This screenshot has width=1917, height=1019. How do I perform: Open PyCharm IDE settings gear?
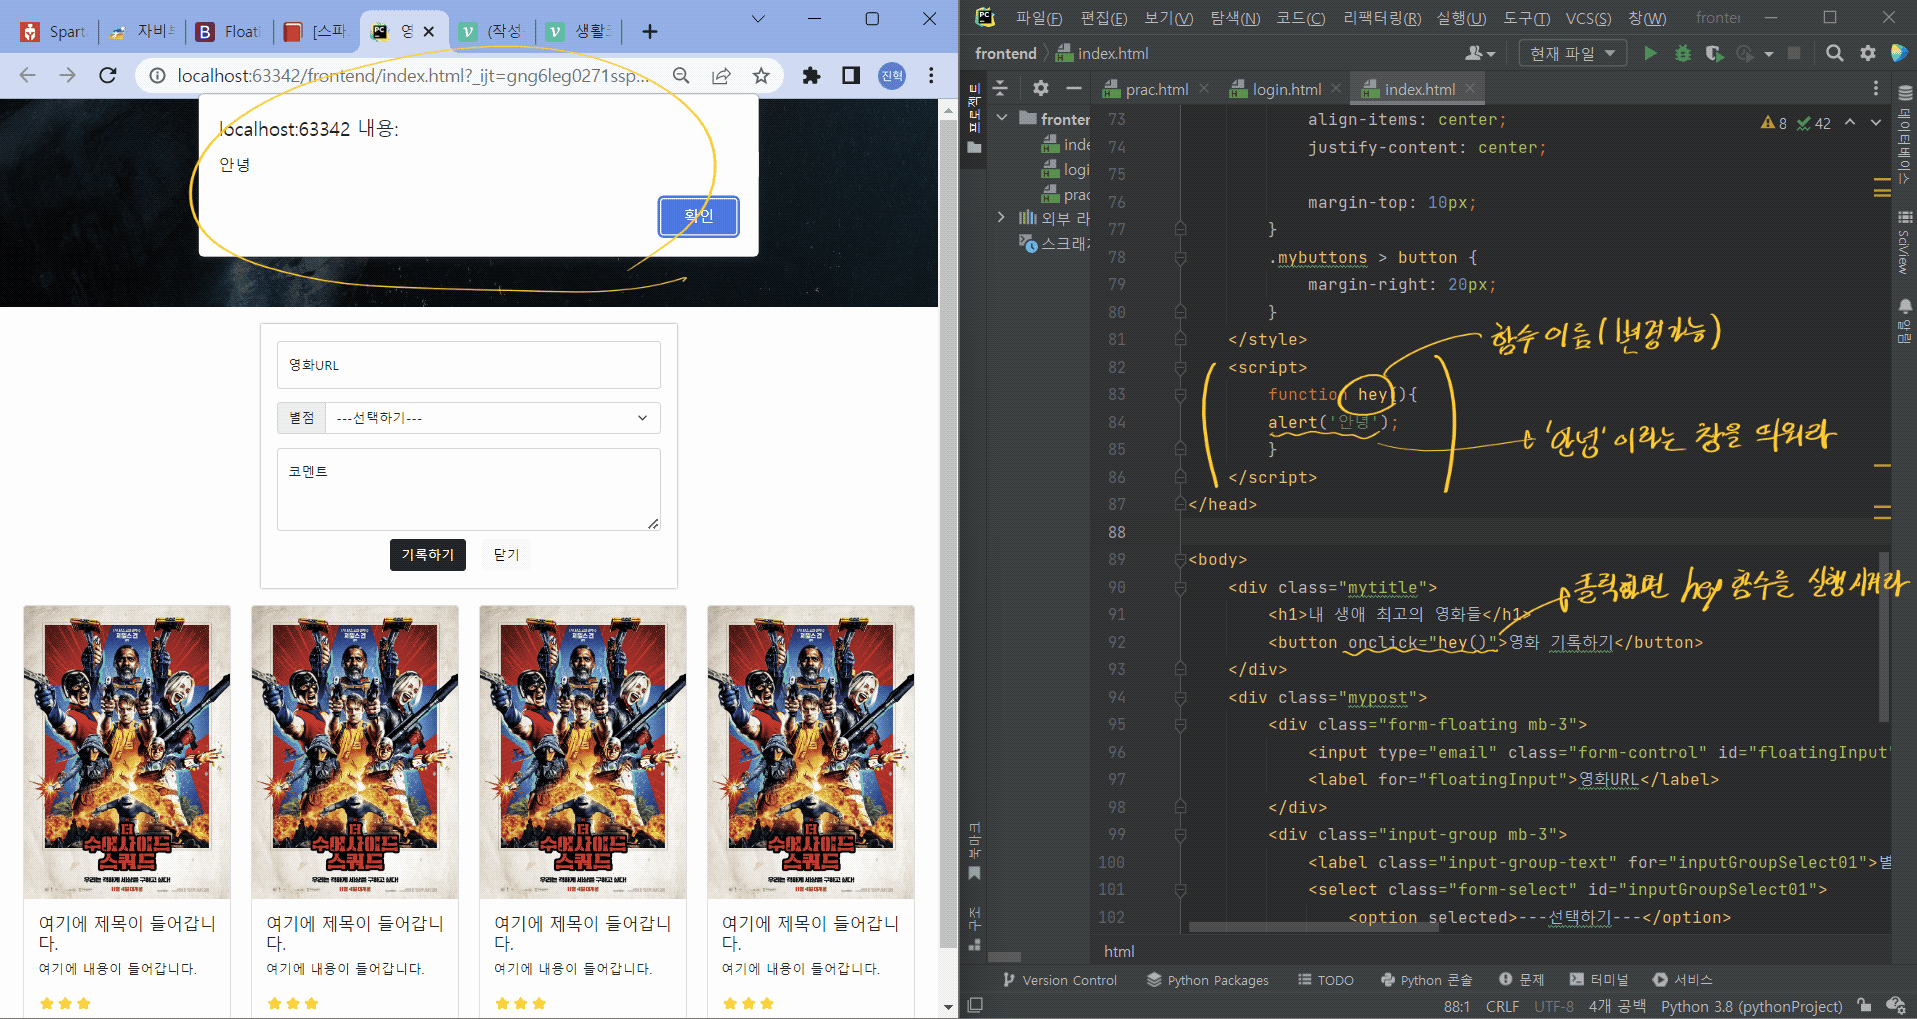pyautogui.click(x=1867, y=53)
